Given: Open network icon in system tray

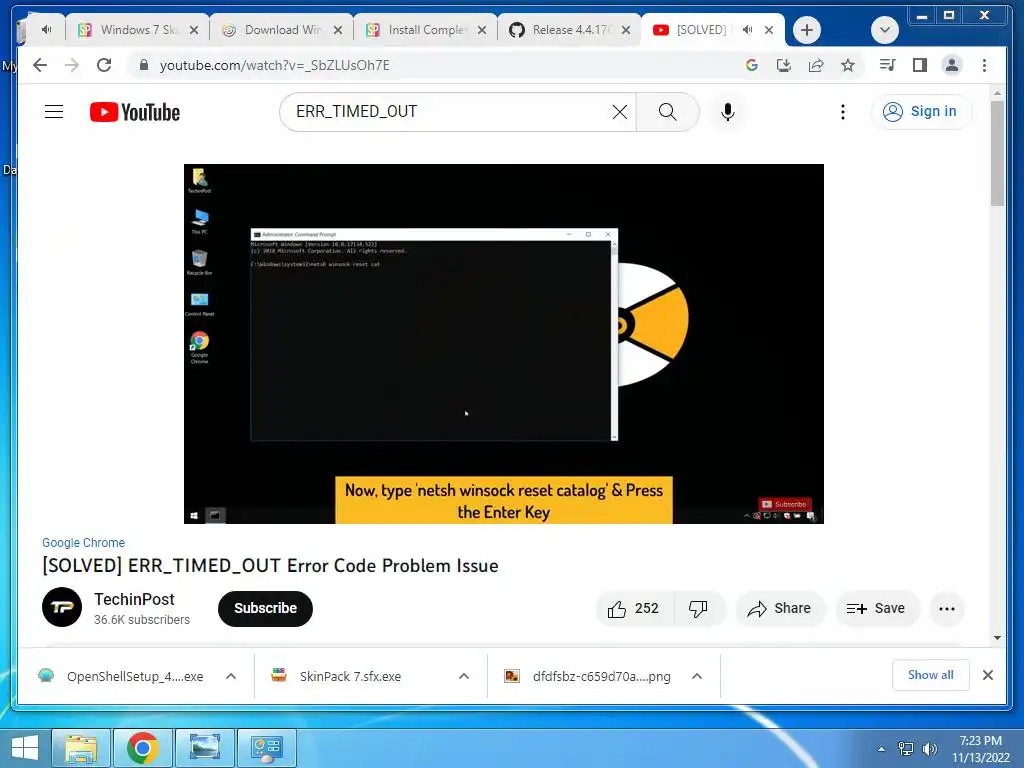Looking at the screenshot, I should click(906, 749).
